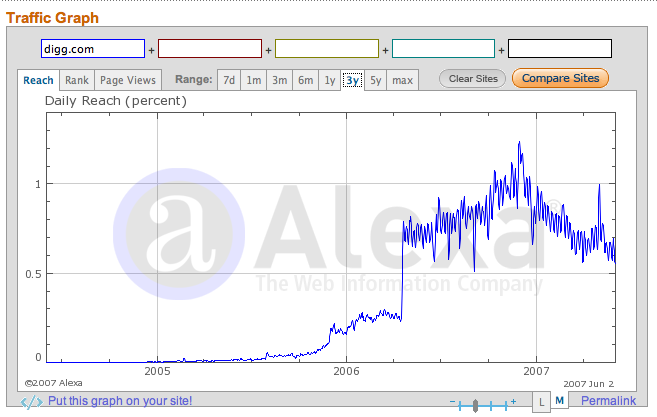Open 'Put this graph on your site!' link

click(x=120, y=401)
